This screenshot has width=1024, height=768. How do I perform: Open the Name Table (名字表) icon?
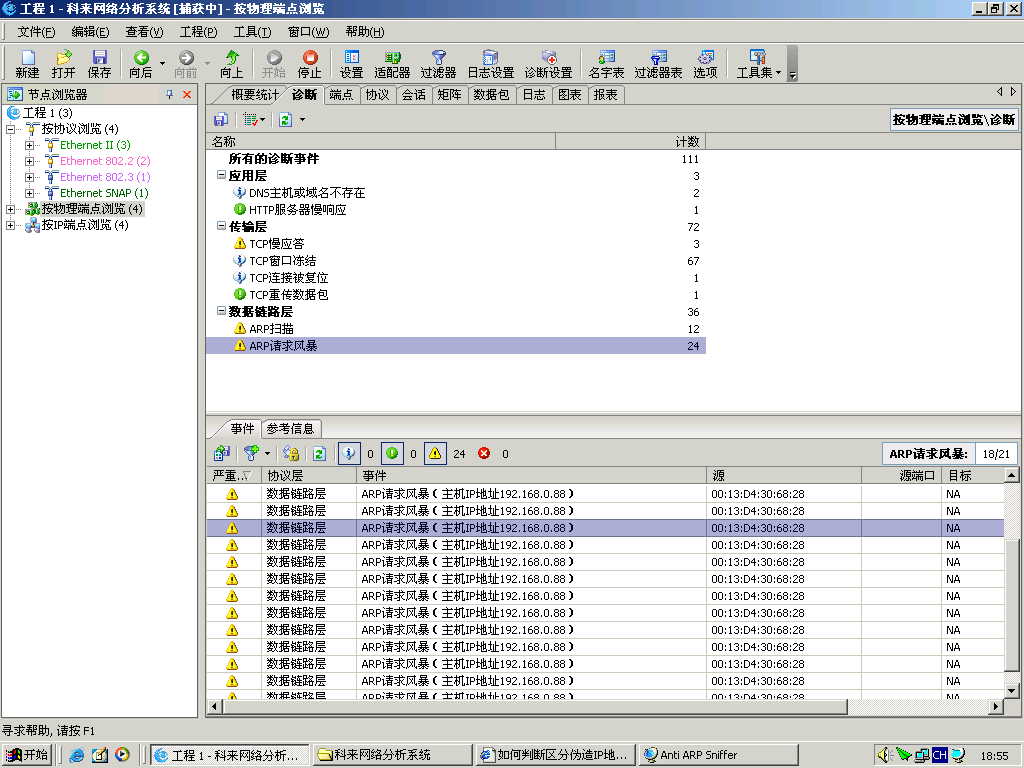click(x=606, y=64)
